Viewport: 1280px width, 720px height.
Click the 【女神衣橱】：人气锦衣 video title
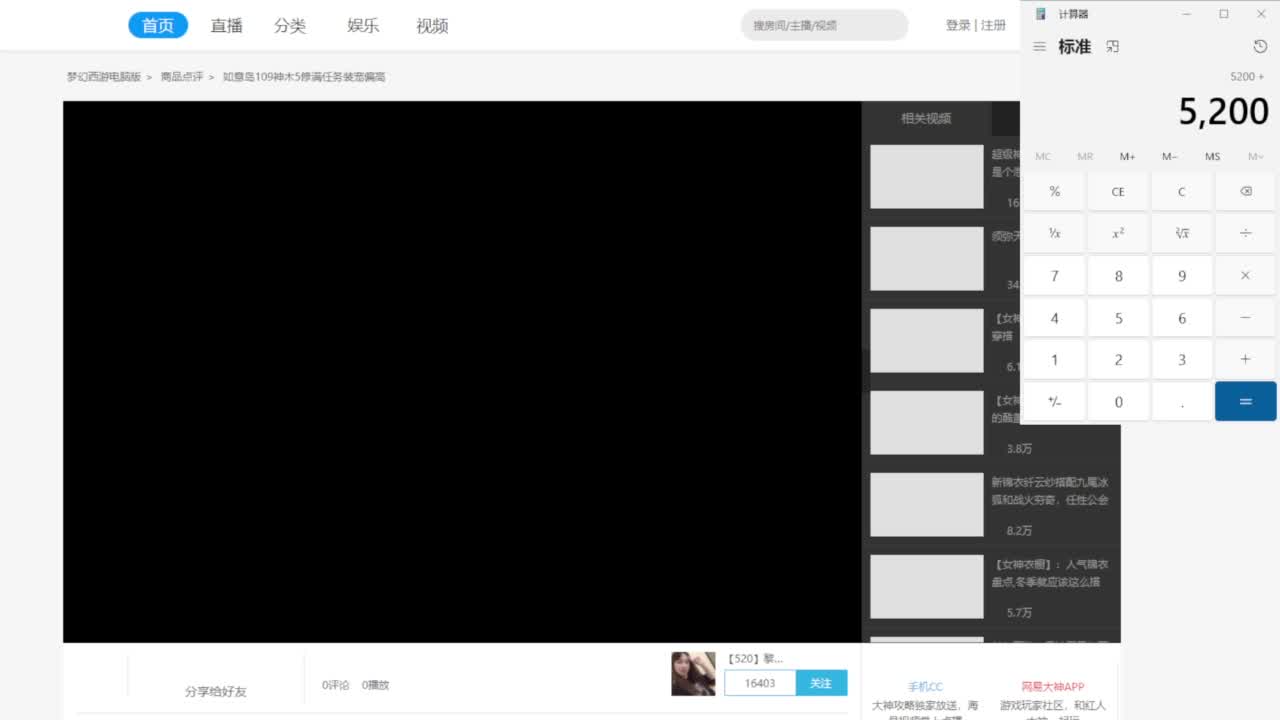coord(1050,573)
